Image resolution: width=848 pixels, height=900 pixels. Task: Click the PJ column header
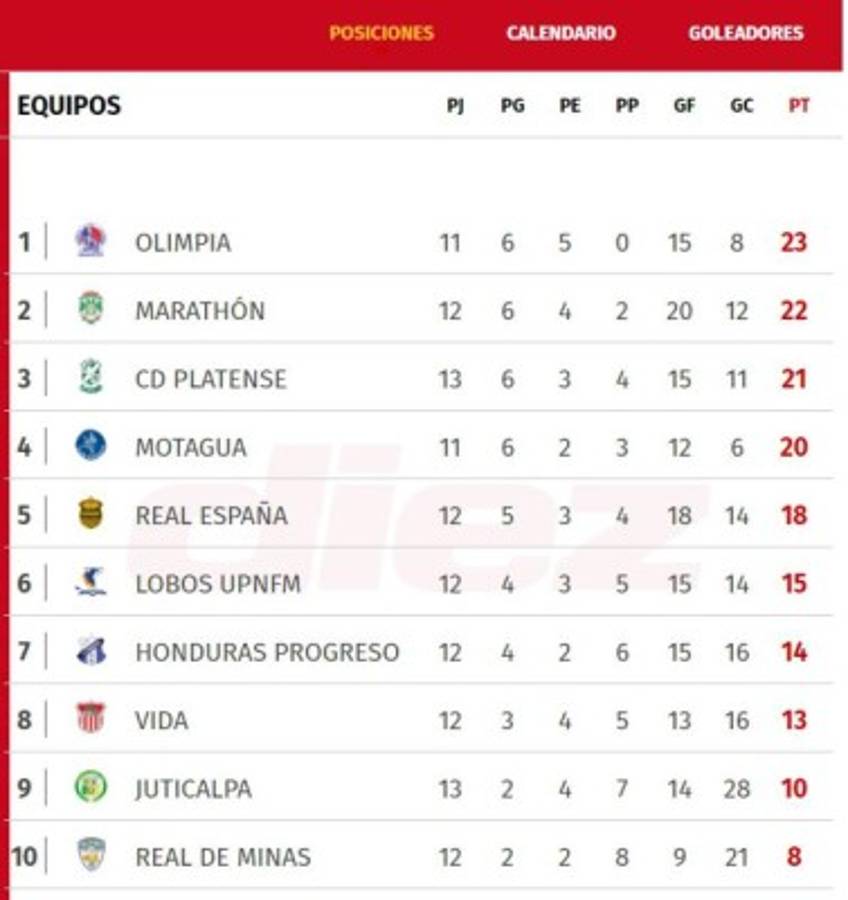coord(455,106)
